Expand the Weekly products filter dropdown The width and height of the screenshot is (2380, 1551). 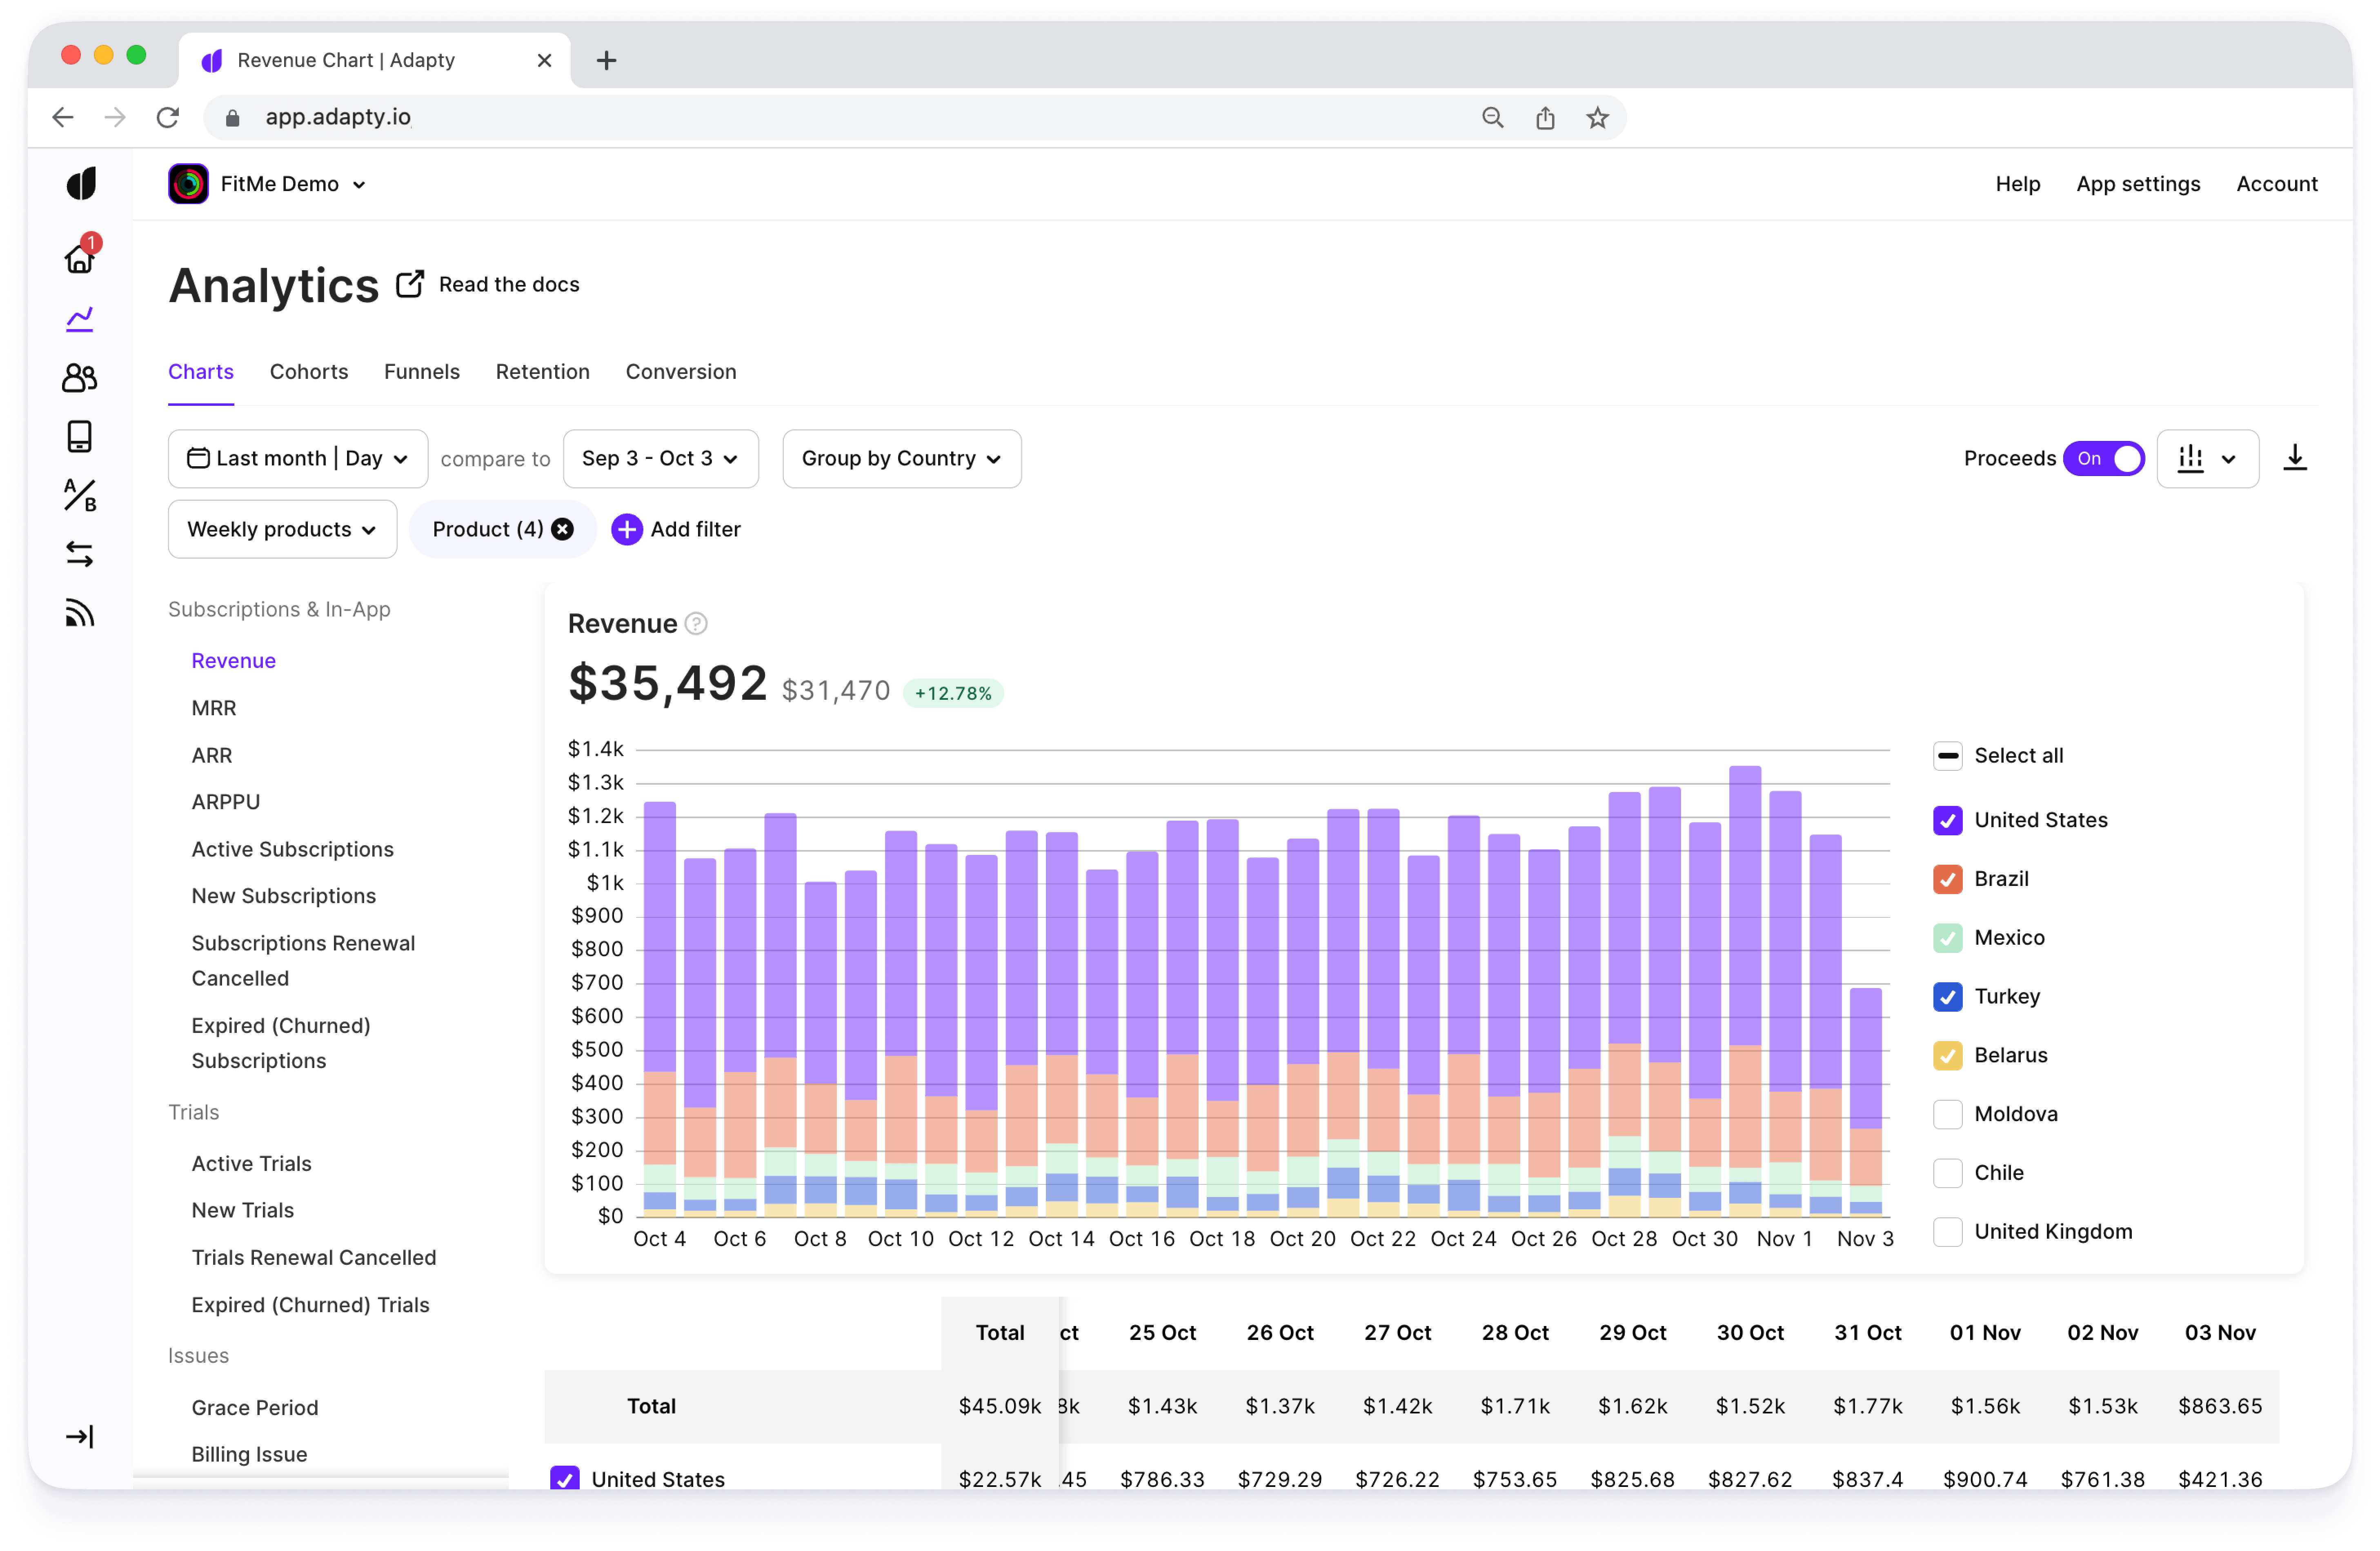click(x=282, y=529)
